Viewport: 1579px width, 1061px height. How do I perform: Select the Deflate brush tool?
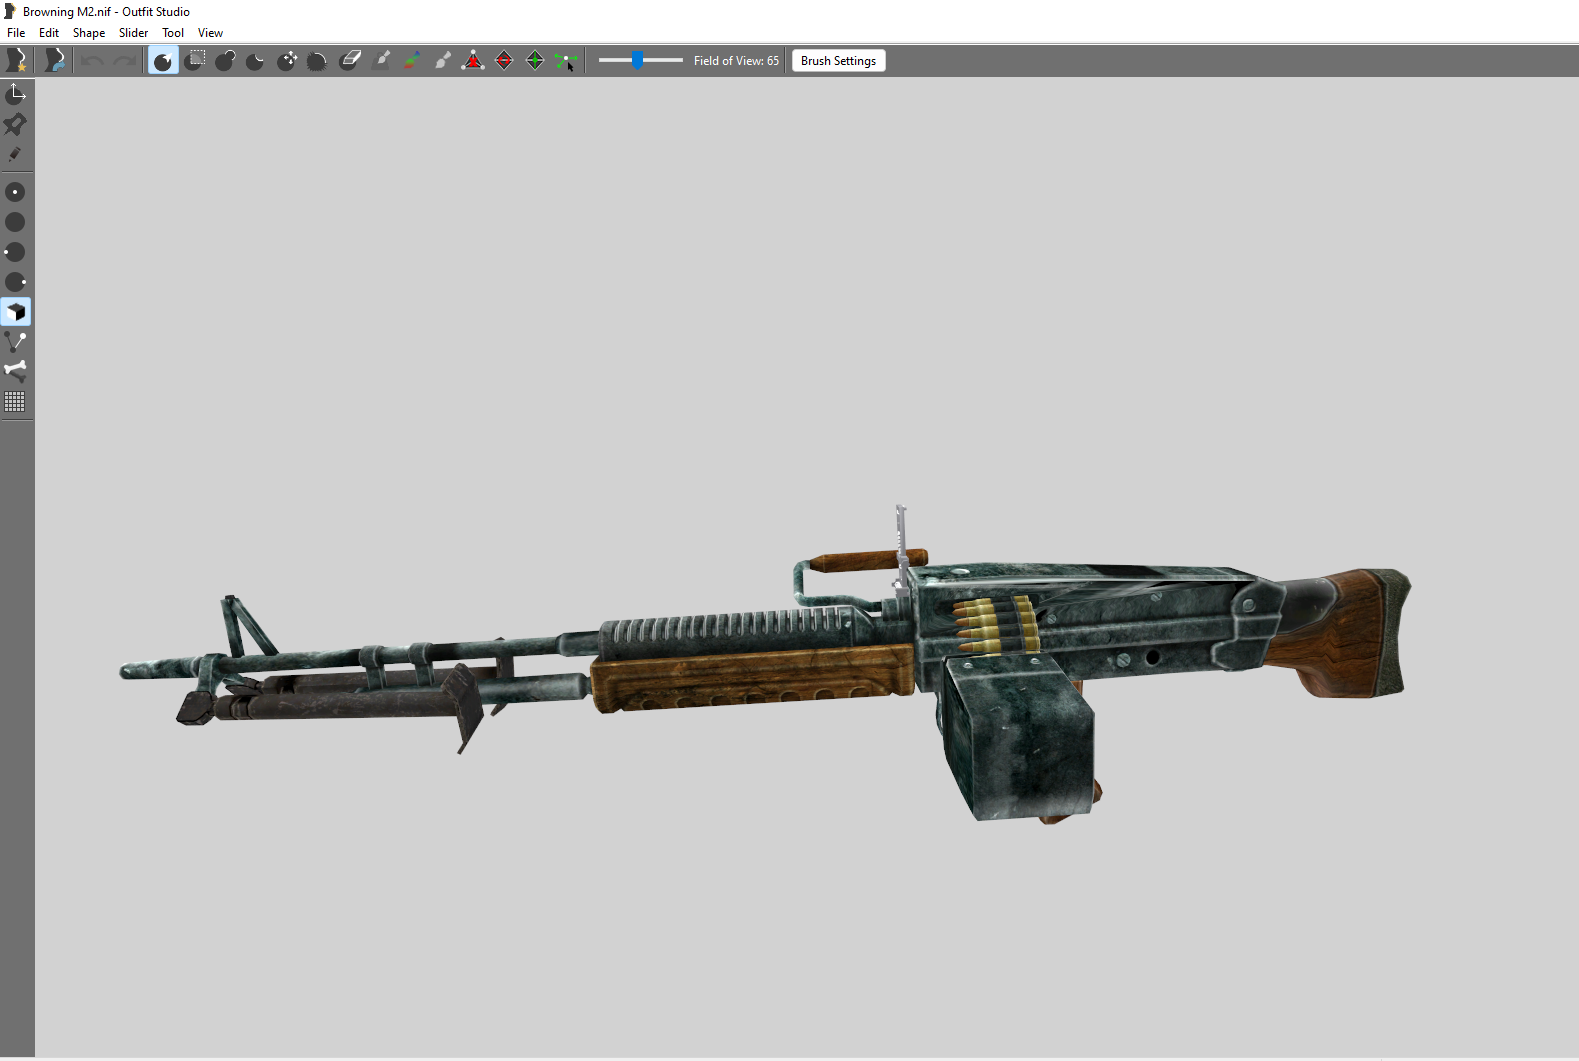point(256,61)
